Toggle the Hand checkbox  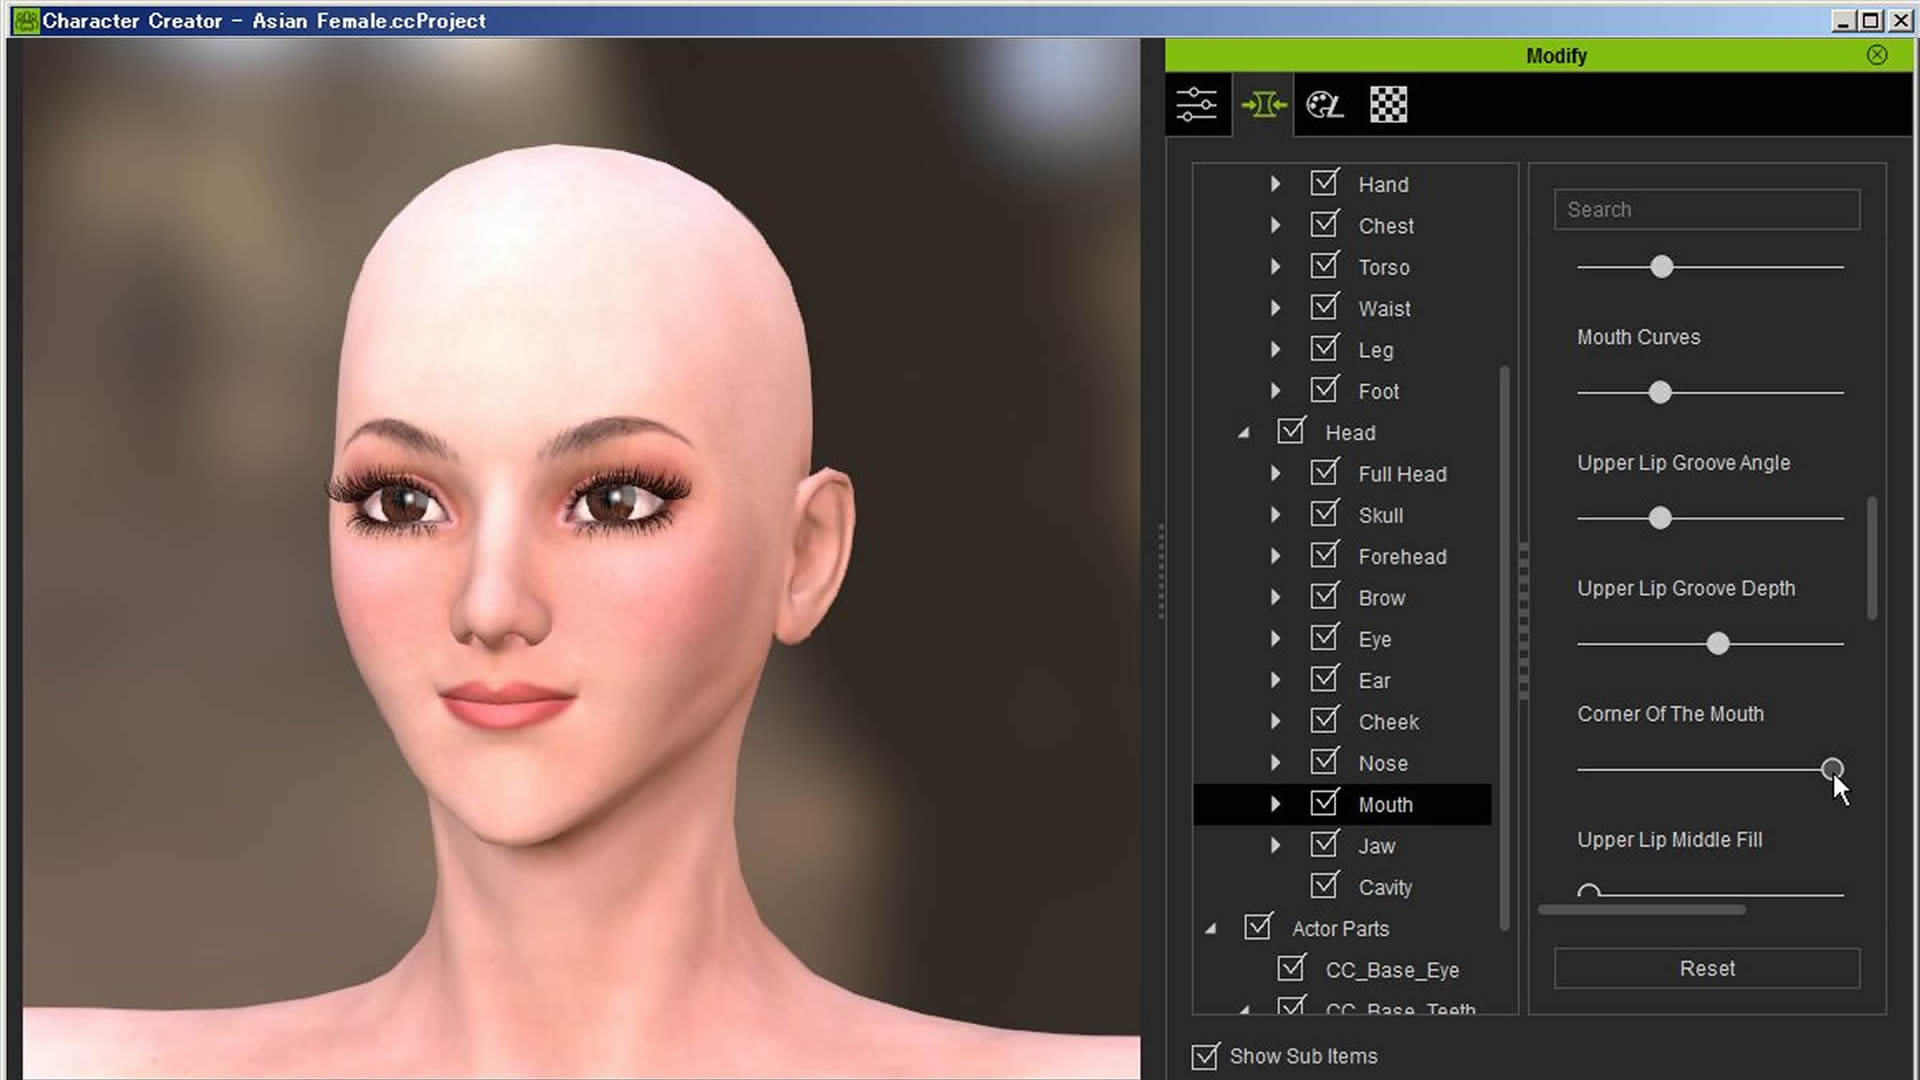pos(1324,183)
